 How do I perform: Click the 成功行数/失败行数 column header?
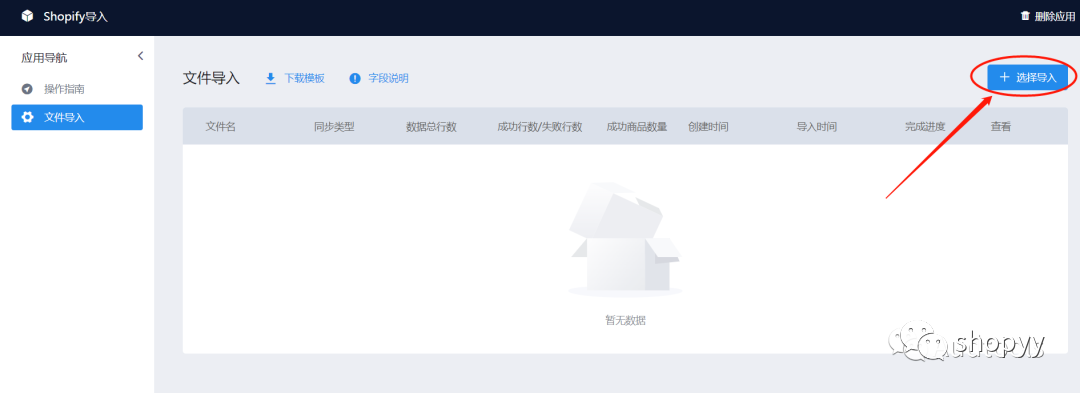coord(540,127)
